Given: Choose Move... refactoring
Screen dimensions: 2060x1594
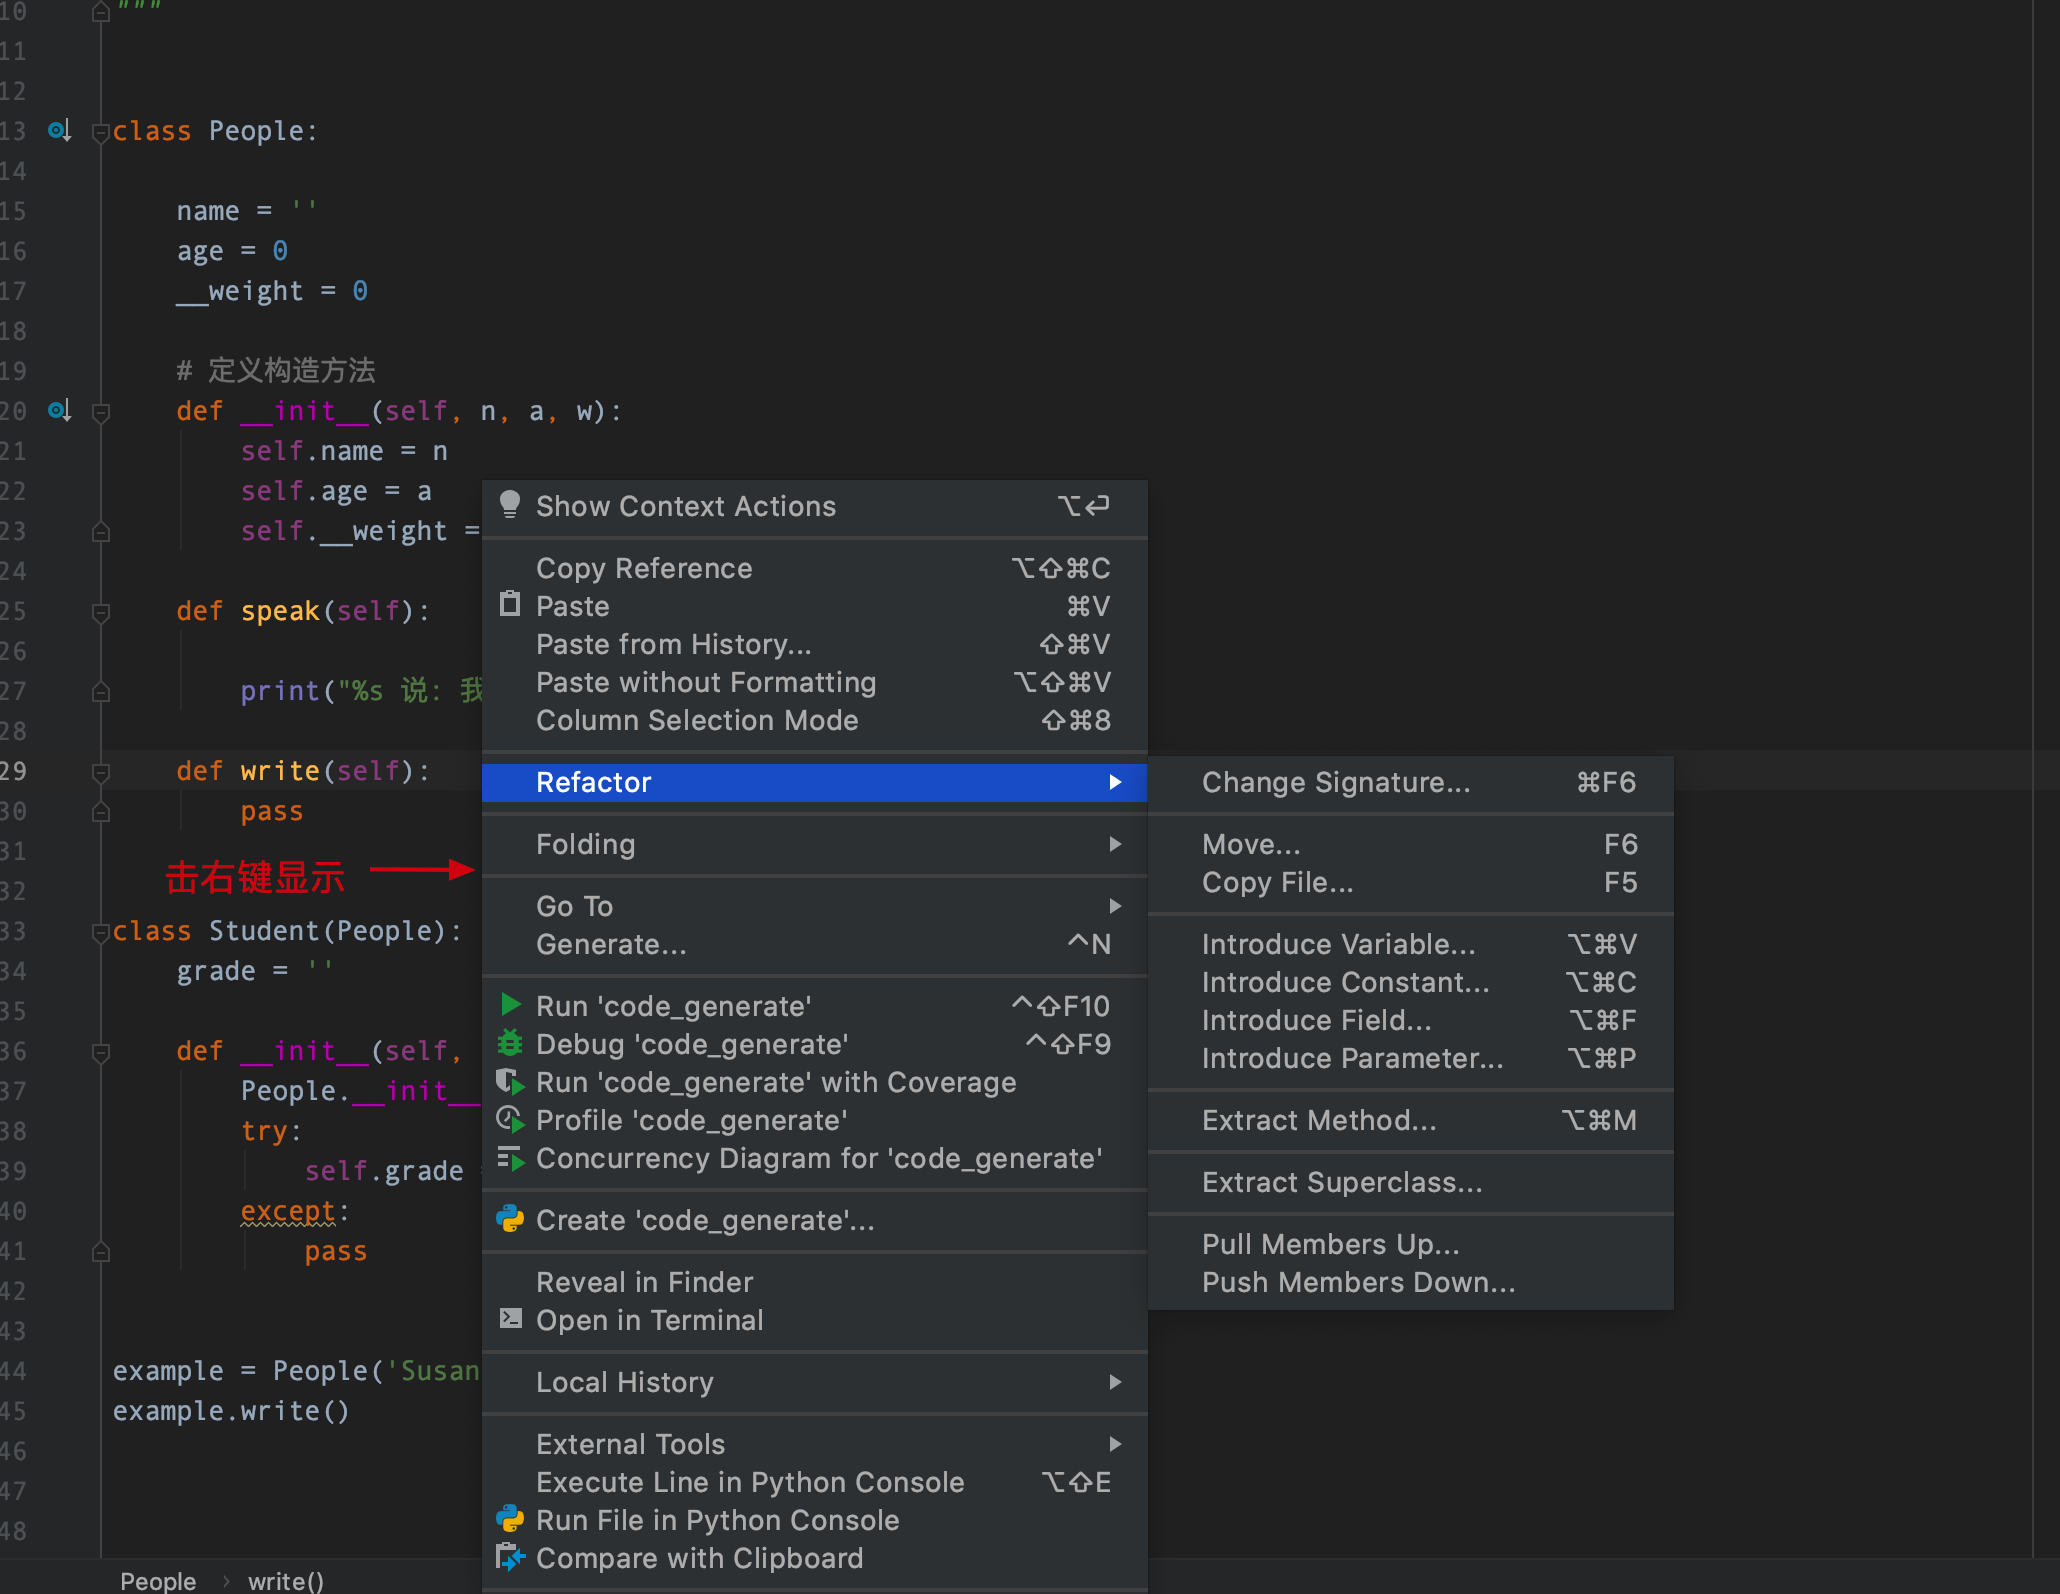Looking at the screenshot, I should 1410,844.
